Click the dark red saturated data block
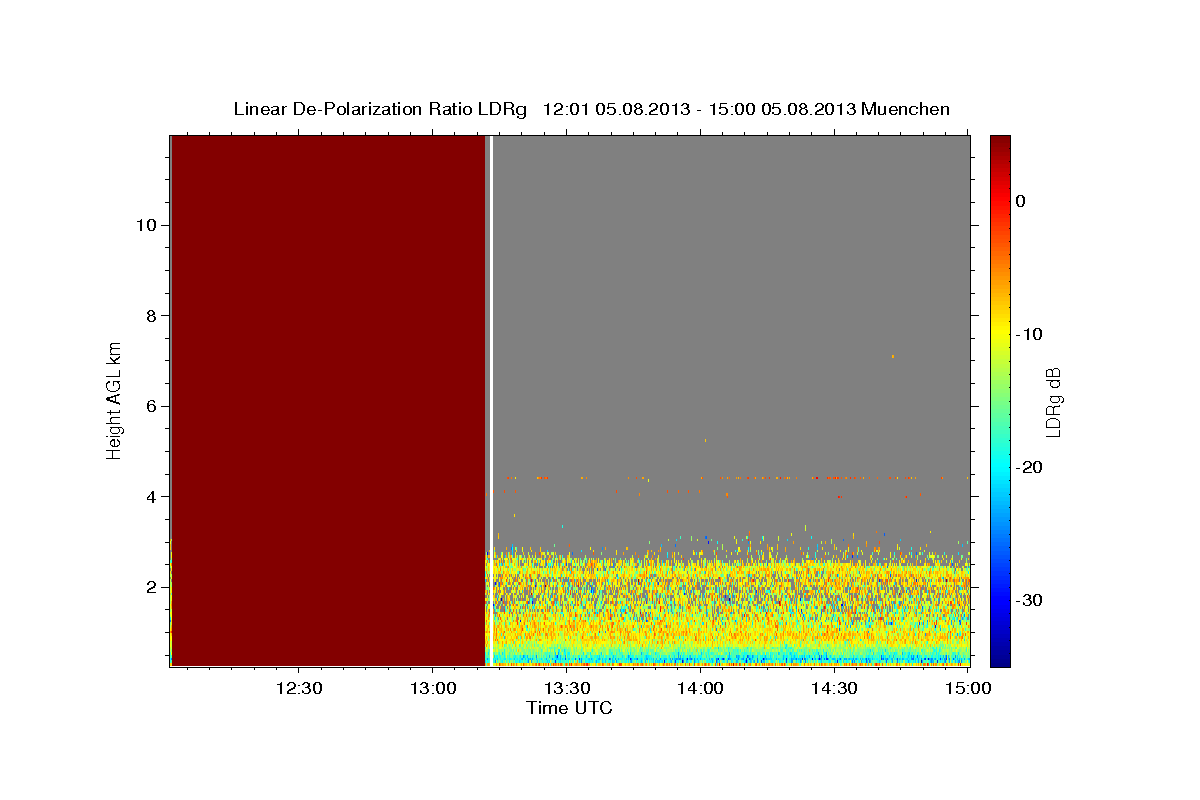The height and width of the screenshot is (800, 1200). [x=328, y=400]
